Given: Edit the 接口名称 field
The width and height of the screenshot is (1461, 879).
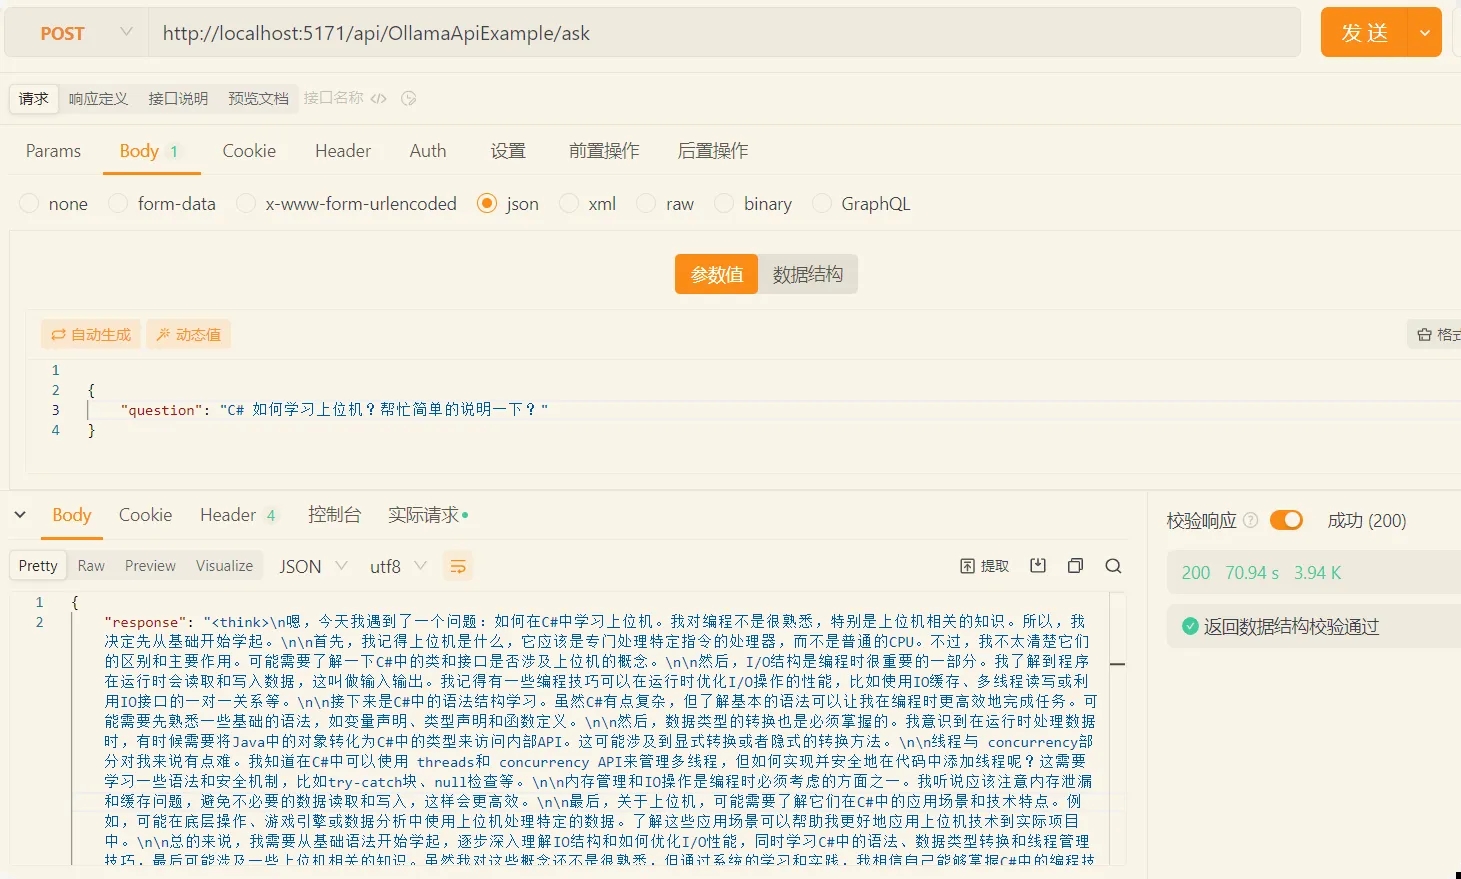Looking at the screenshot, I should (333, 98).
